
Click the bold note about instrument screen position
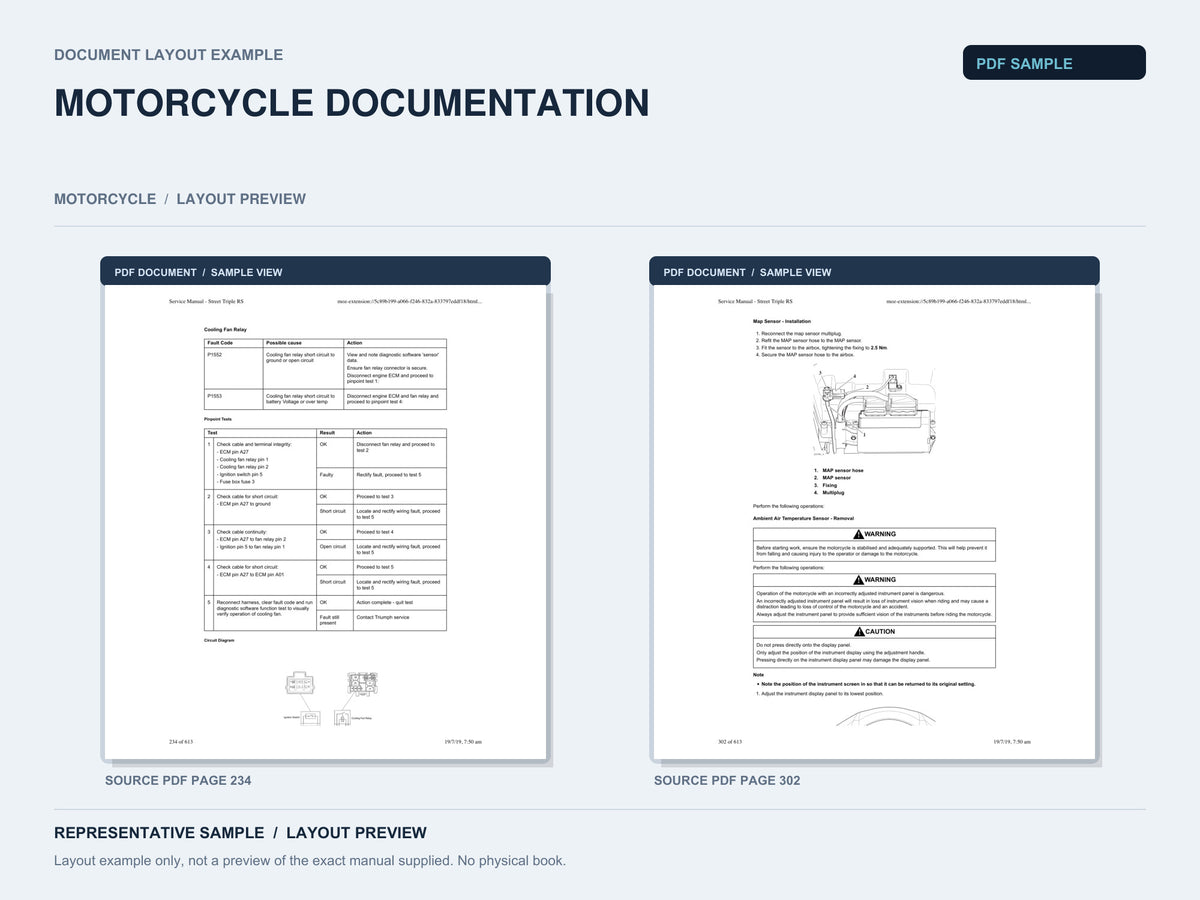coord(866,685)
